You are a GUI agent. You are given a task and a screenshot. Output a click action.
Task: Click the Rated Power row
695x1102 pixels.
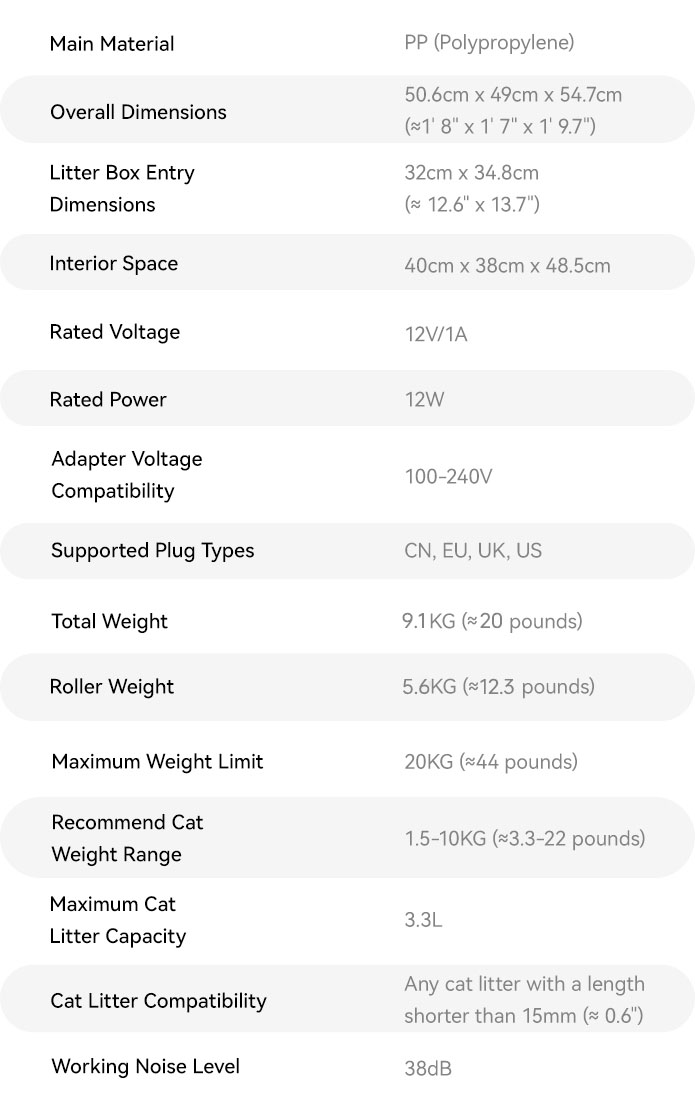(x=347, y=398)
